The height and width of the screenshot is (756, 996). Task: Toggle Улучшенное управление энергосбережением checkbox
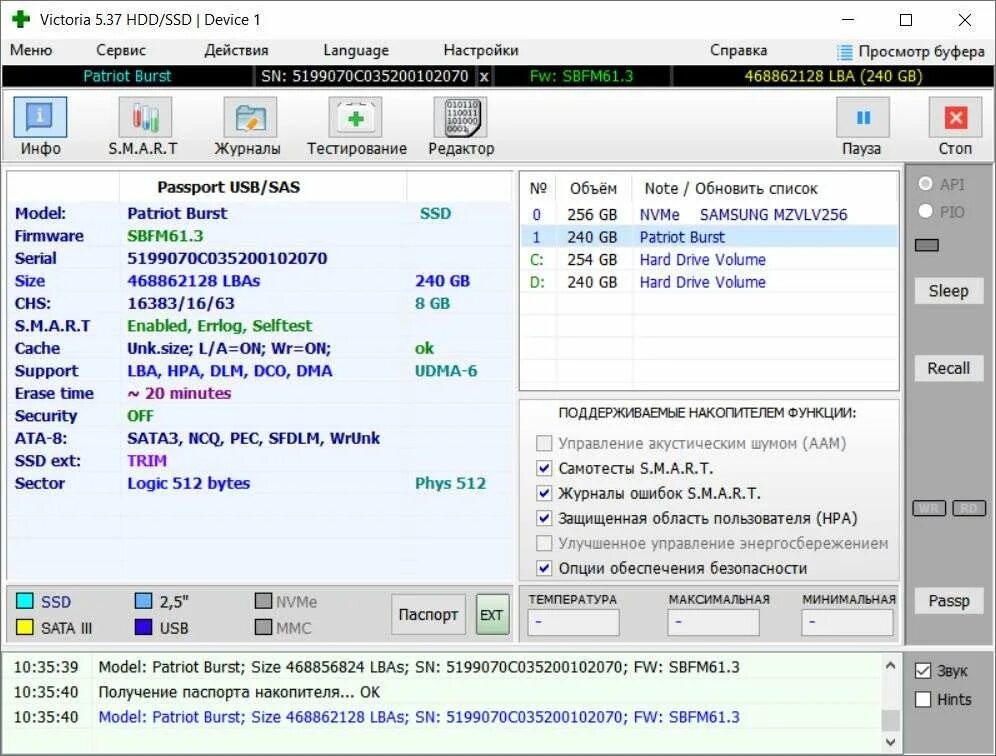tap(544, 543)
